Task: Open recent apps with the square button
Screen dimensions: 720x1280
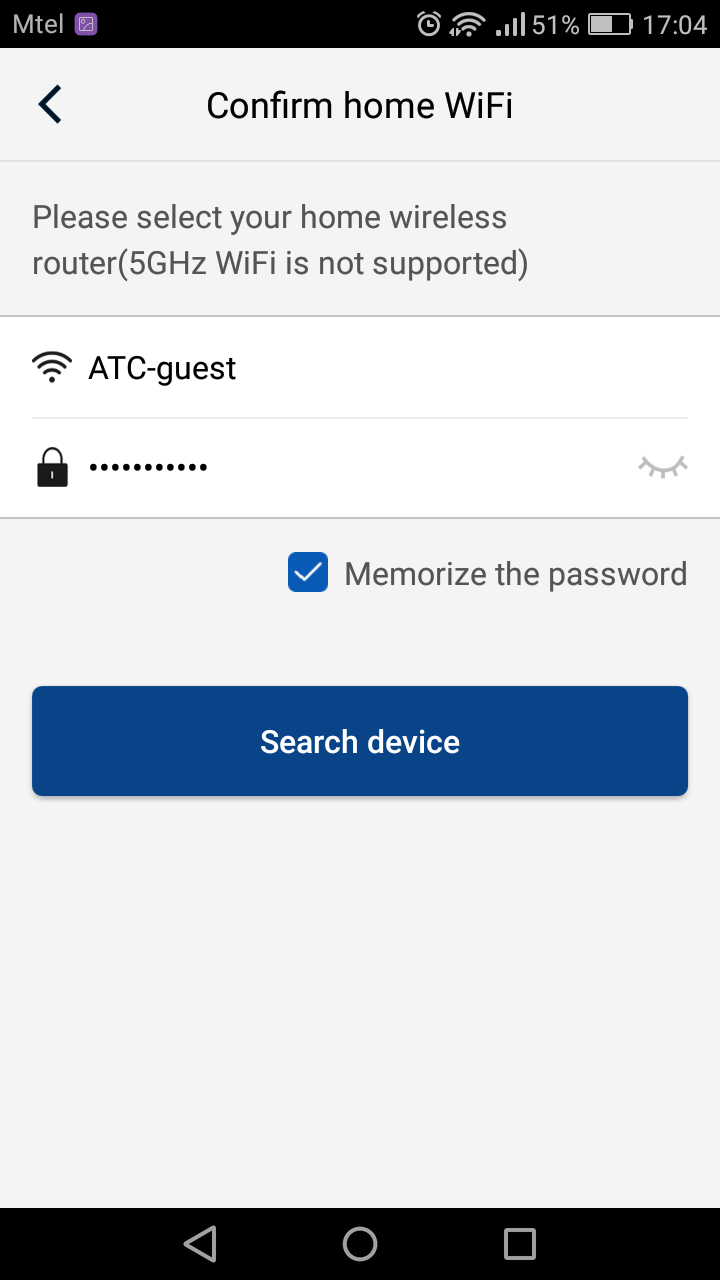Action: point(520,1244)
